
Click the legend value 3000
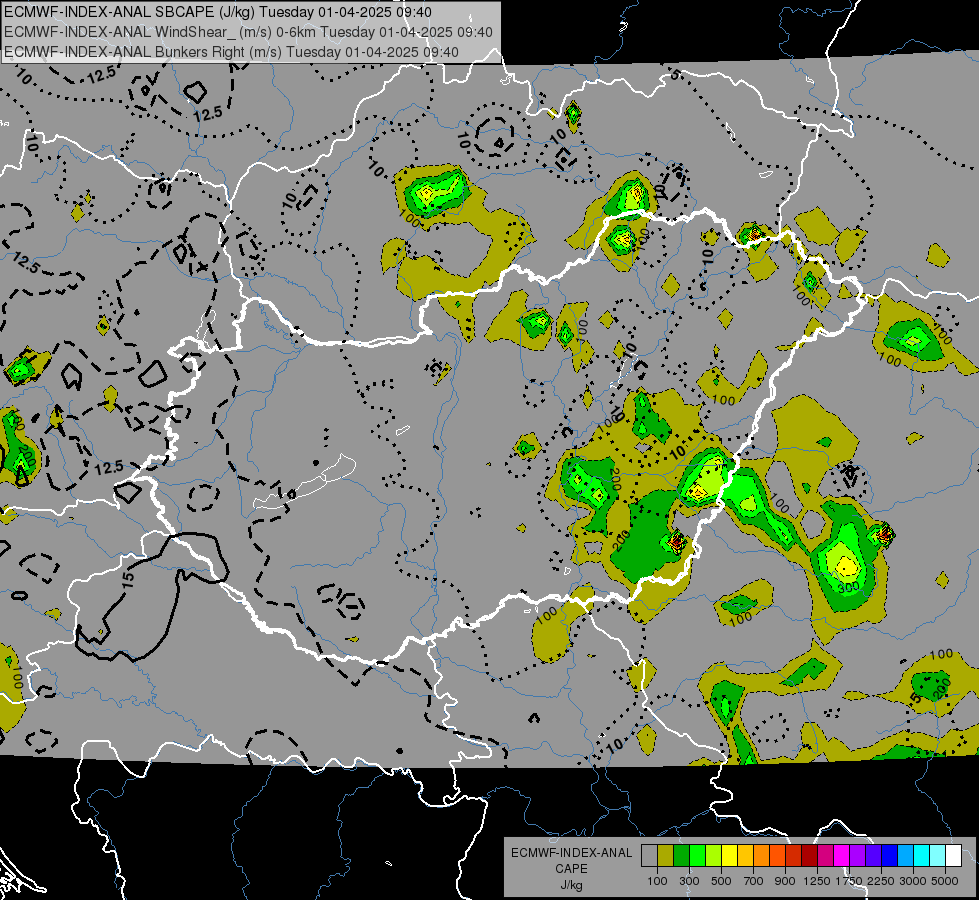coord(913,881)
